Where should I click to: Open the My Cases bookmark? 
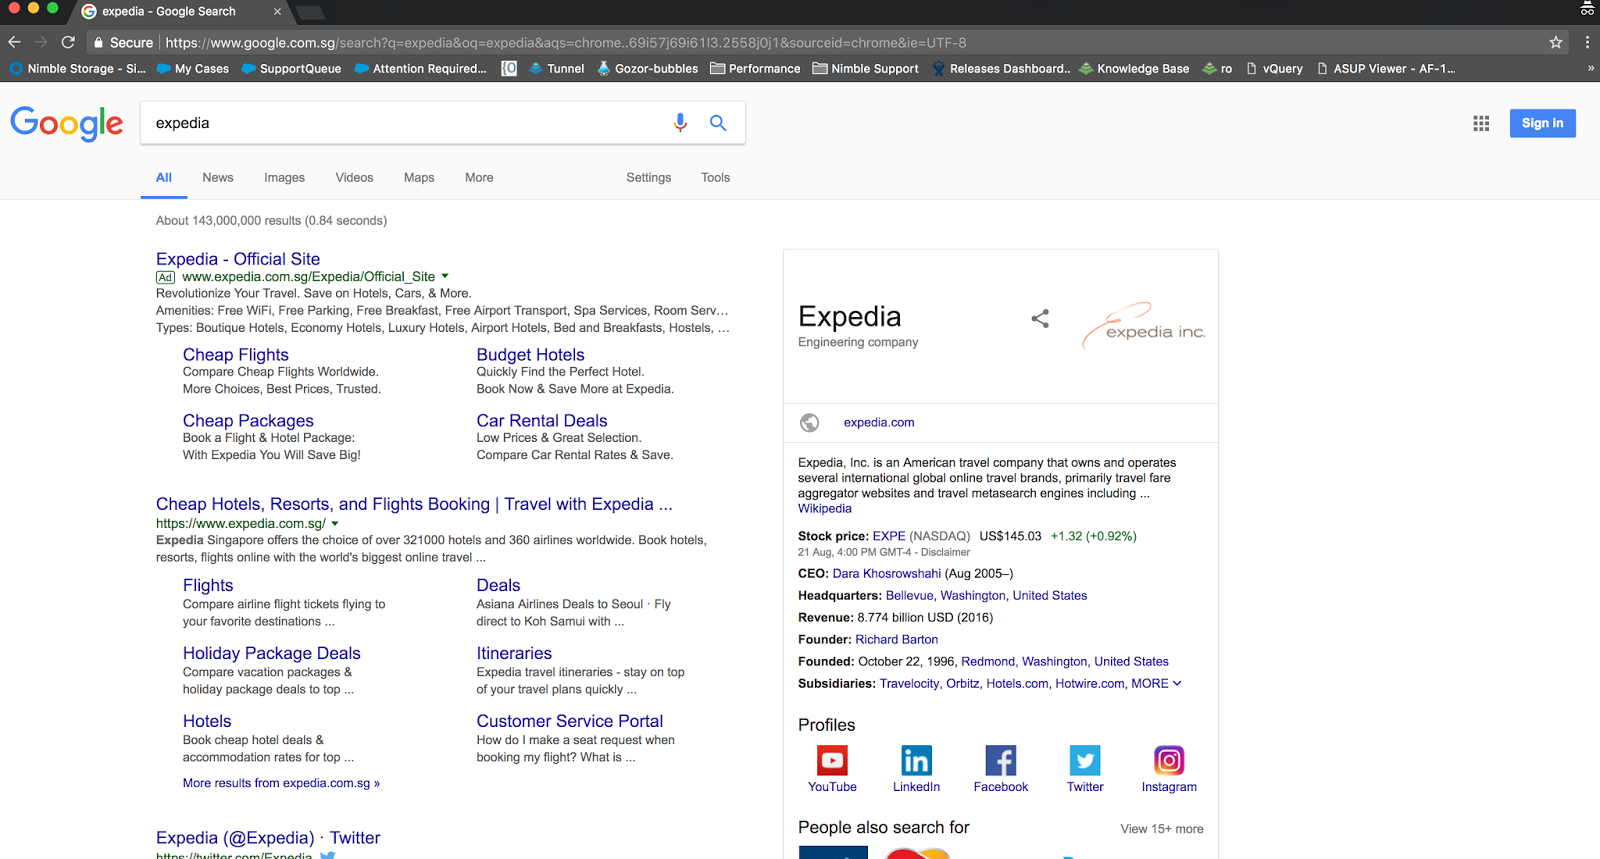coord(193,69)
